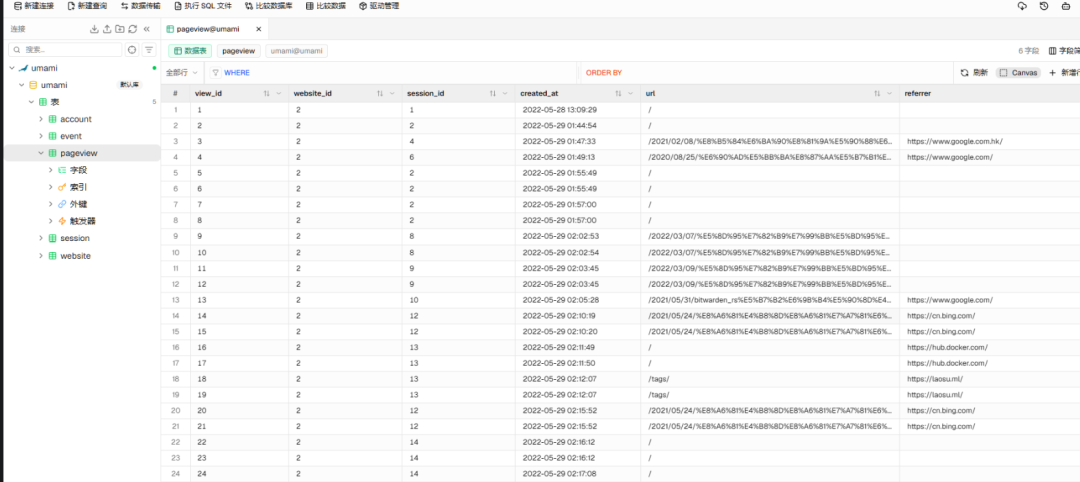Collapse the umami connection node

pyautogui.click(x=12, y=68)
